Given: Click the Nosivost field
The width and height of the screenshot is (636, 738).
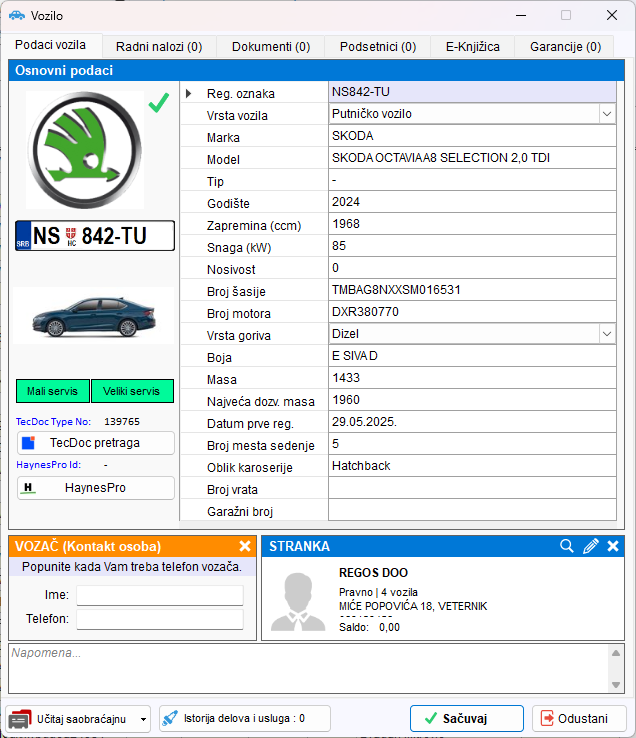Looking at the screenshot, I should (x=472, y=268).
